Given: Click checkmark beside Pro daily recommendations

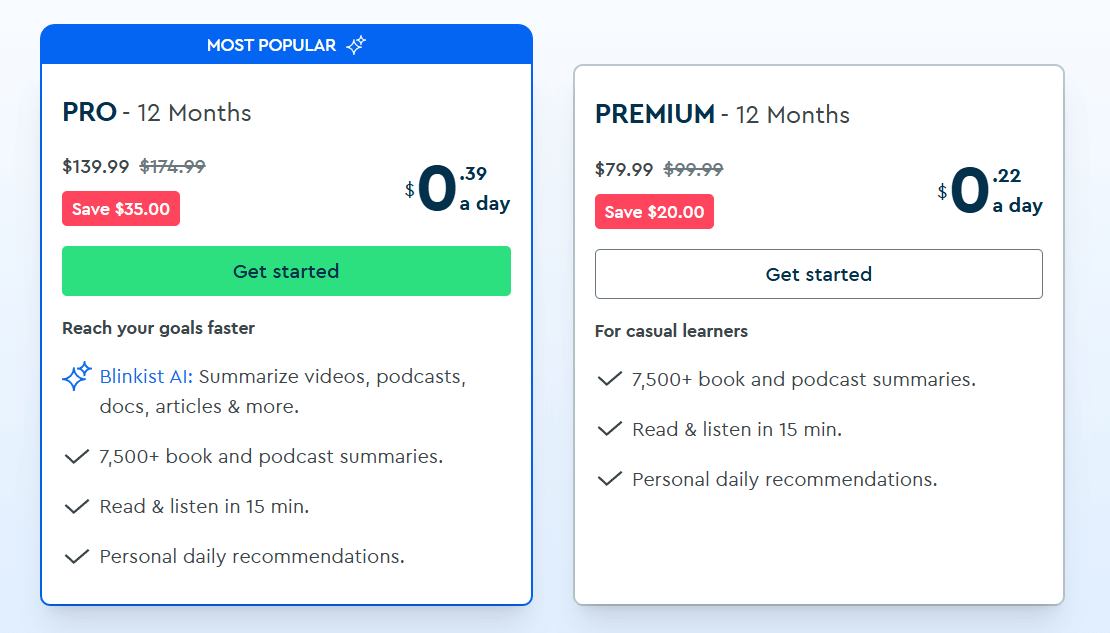Looking at the screenshot, I should pos(77,557).
